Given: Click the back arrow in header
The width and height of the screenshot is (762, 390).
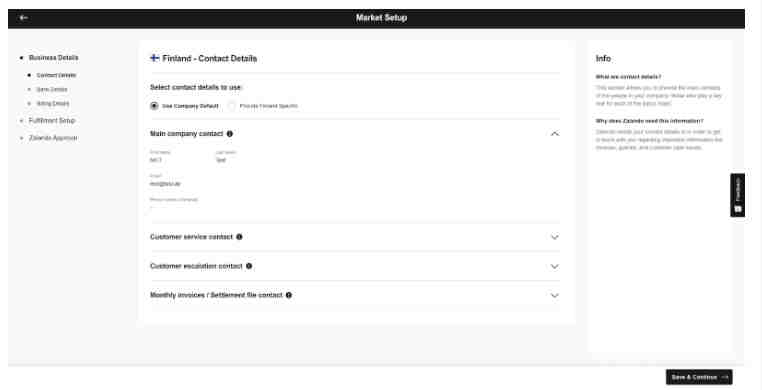Looking at the screenshot, I should pyautogui.click(x=23, y=18).
